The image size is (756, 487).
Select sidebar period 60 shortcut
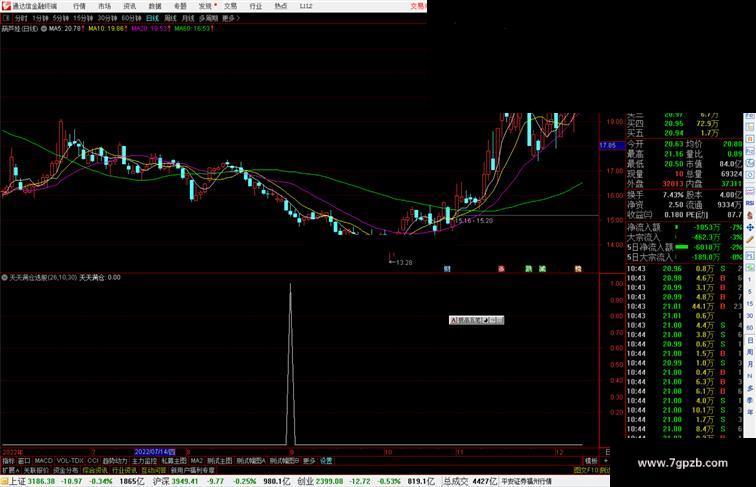[750, 327]
